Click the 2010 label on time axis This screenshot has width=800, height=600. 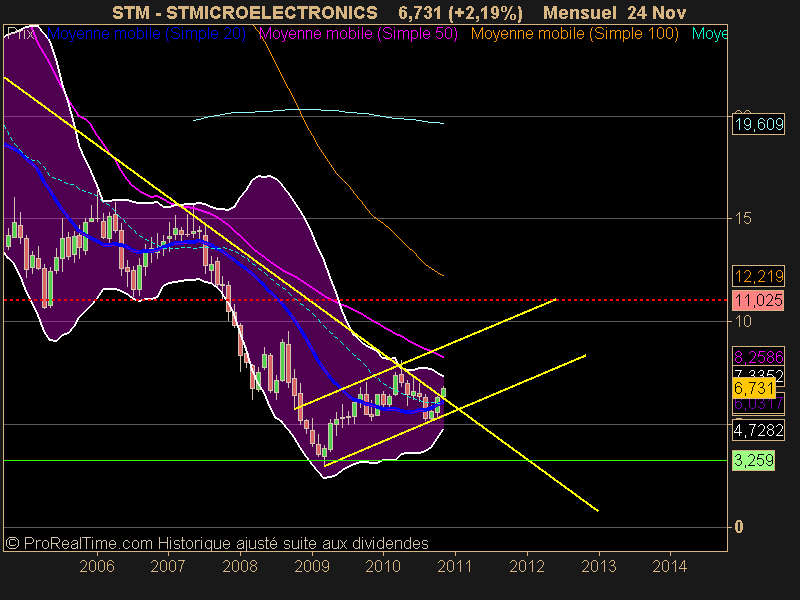(383, 566)
